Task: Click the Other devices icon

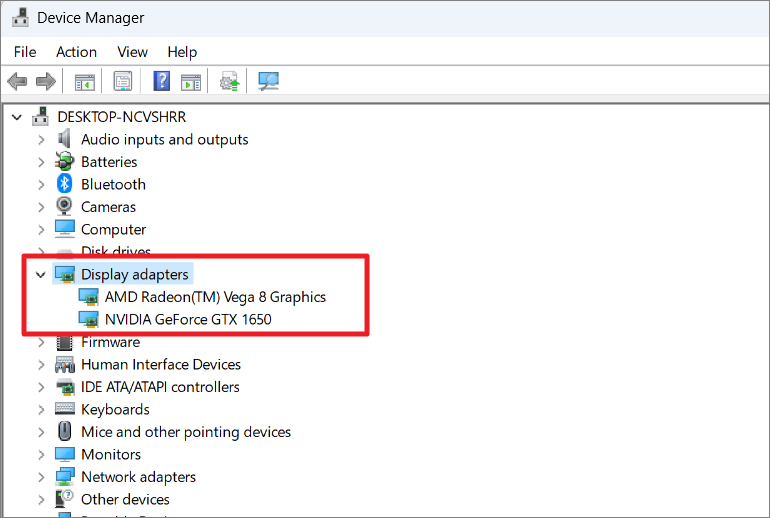Action: point(64,499)
